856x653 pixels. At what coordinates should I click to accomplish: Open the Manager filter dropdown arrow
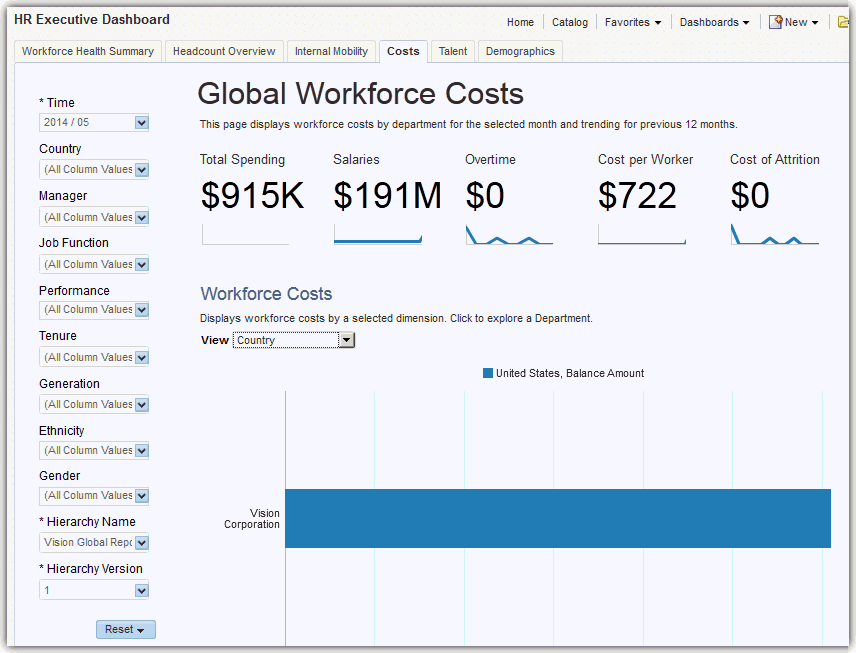pyautogui.click(x=141, y=217)
